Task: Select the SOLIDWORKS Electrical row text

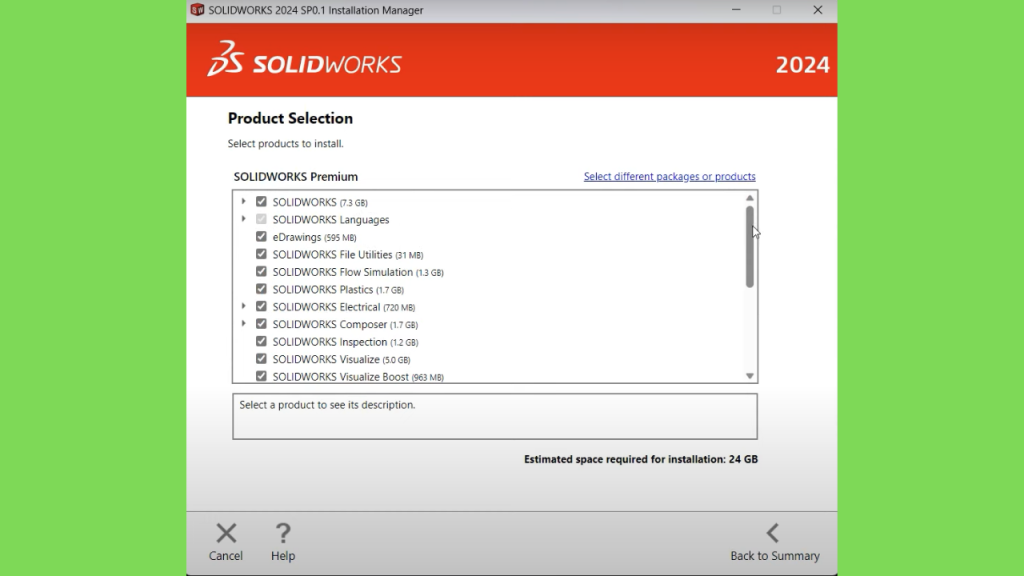Action: point(344,307)
